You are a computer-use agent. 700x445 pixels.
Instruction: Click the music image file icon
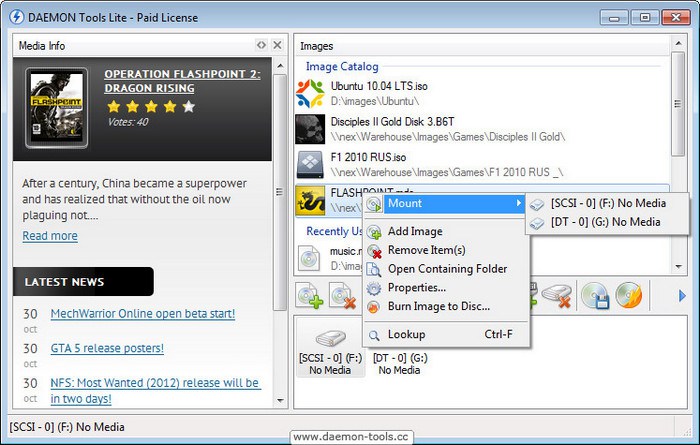pyautogui.click(x=309, y=258)
